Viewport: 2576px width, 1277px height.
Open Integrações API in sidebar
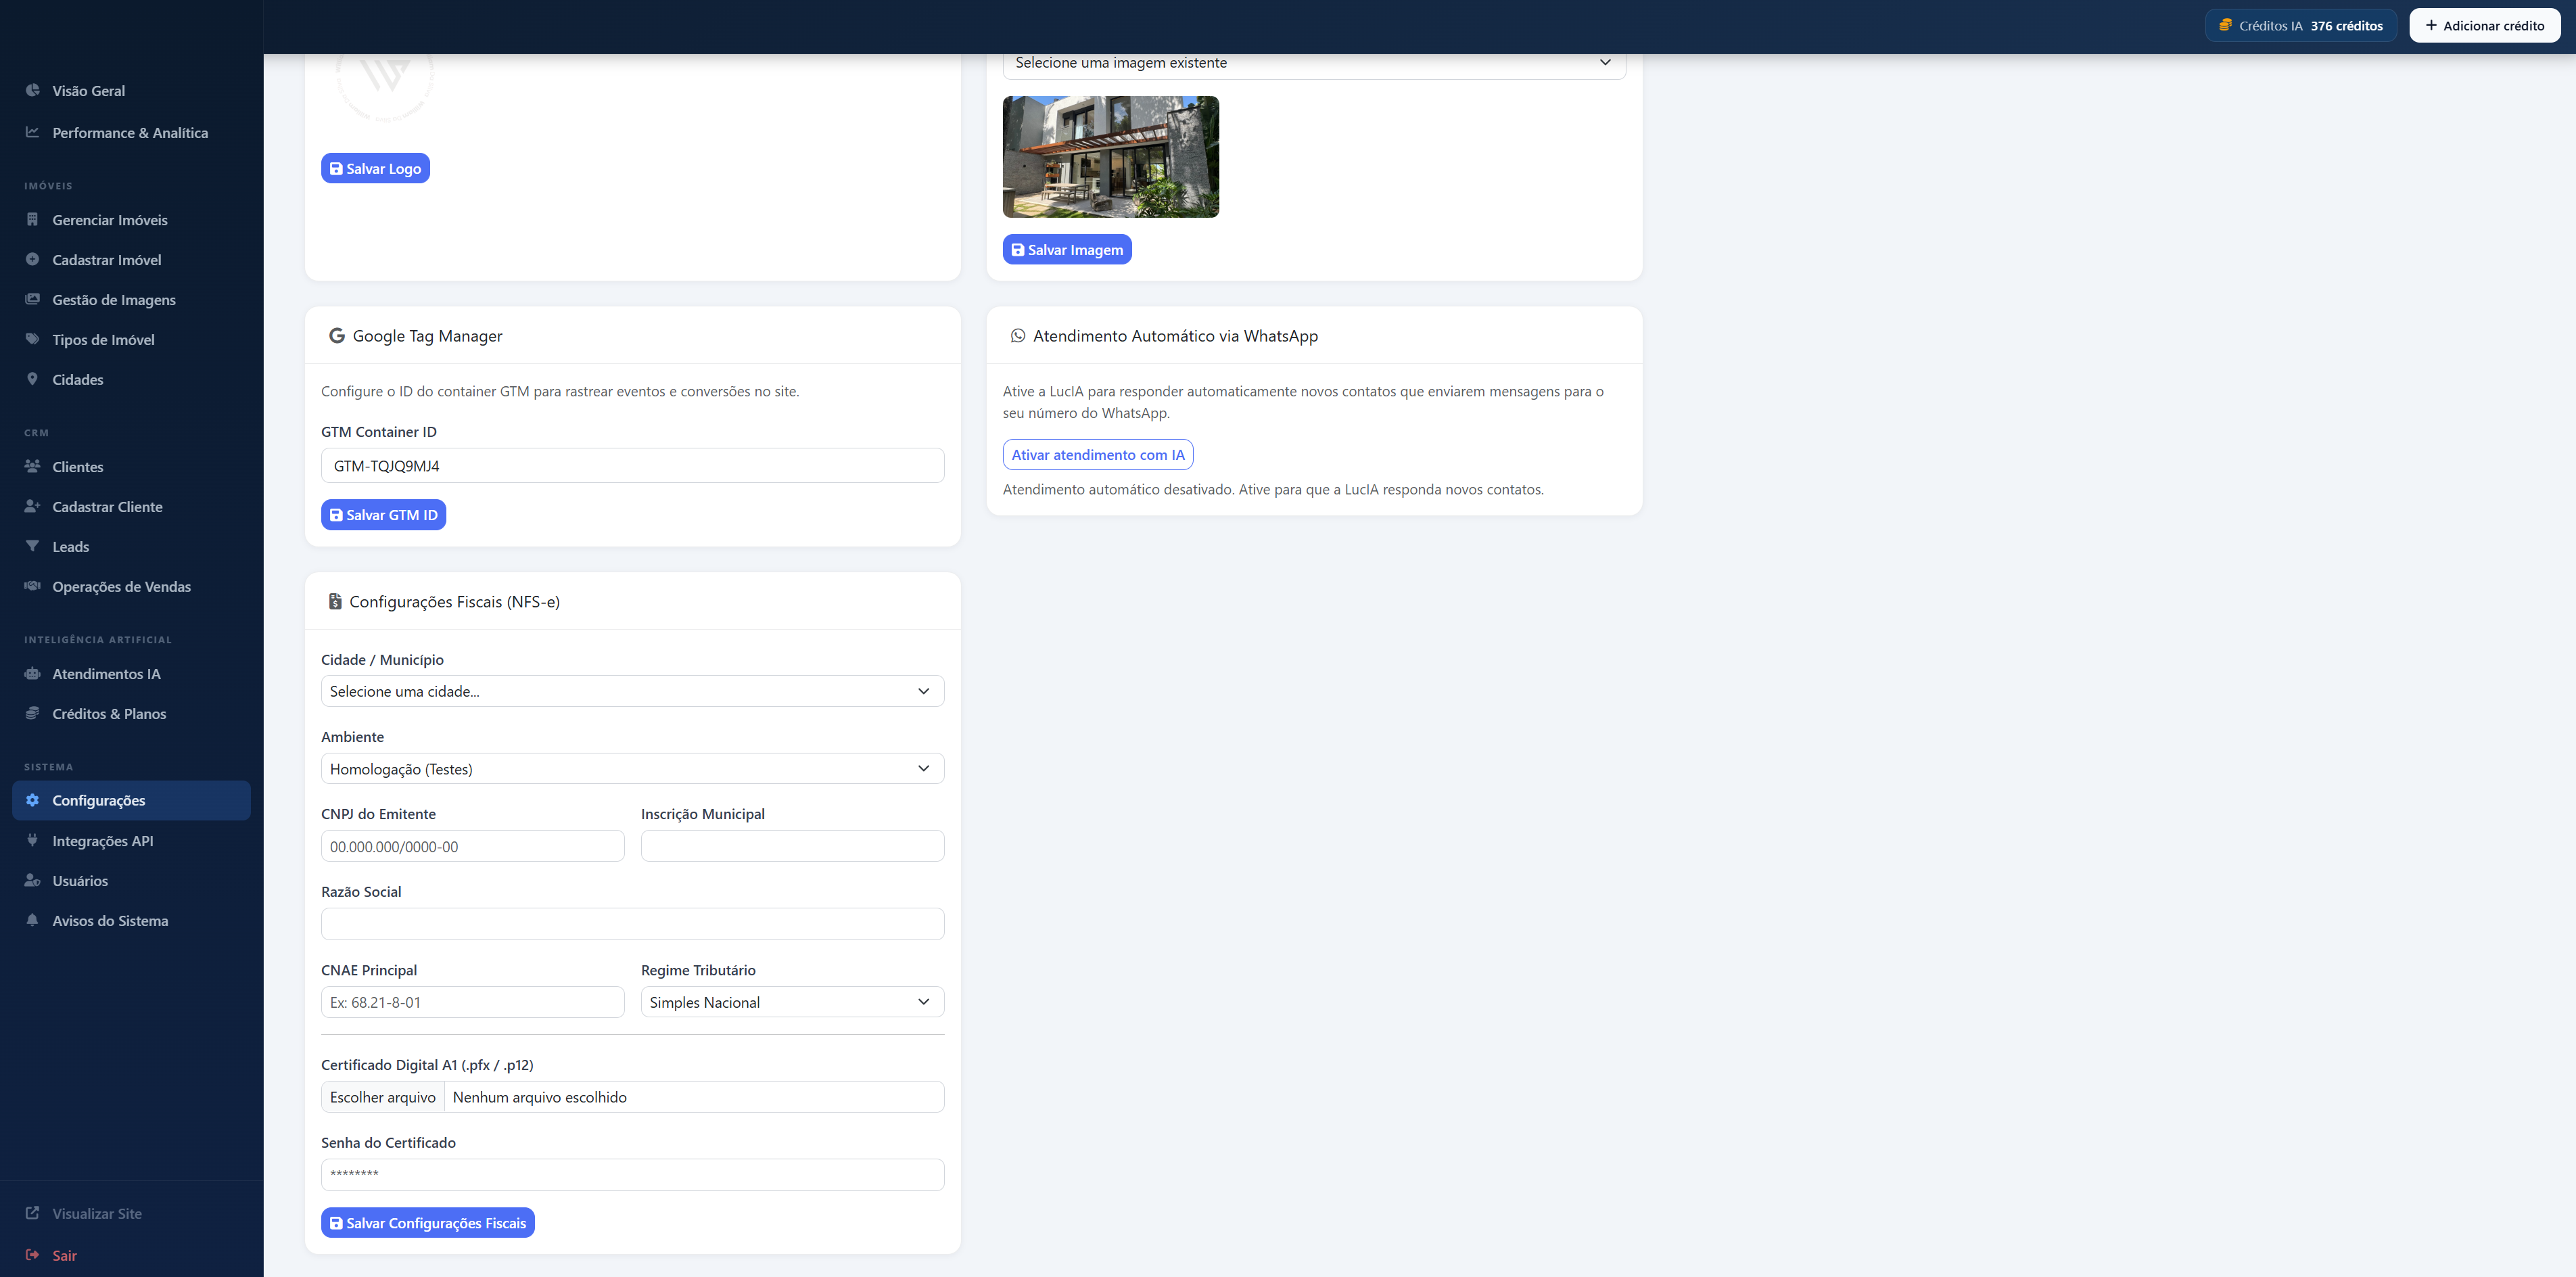coord(103,841)
